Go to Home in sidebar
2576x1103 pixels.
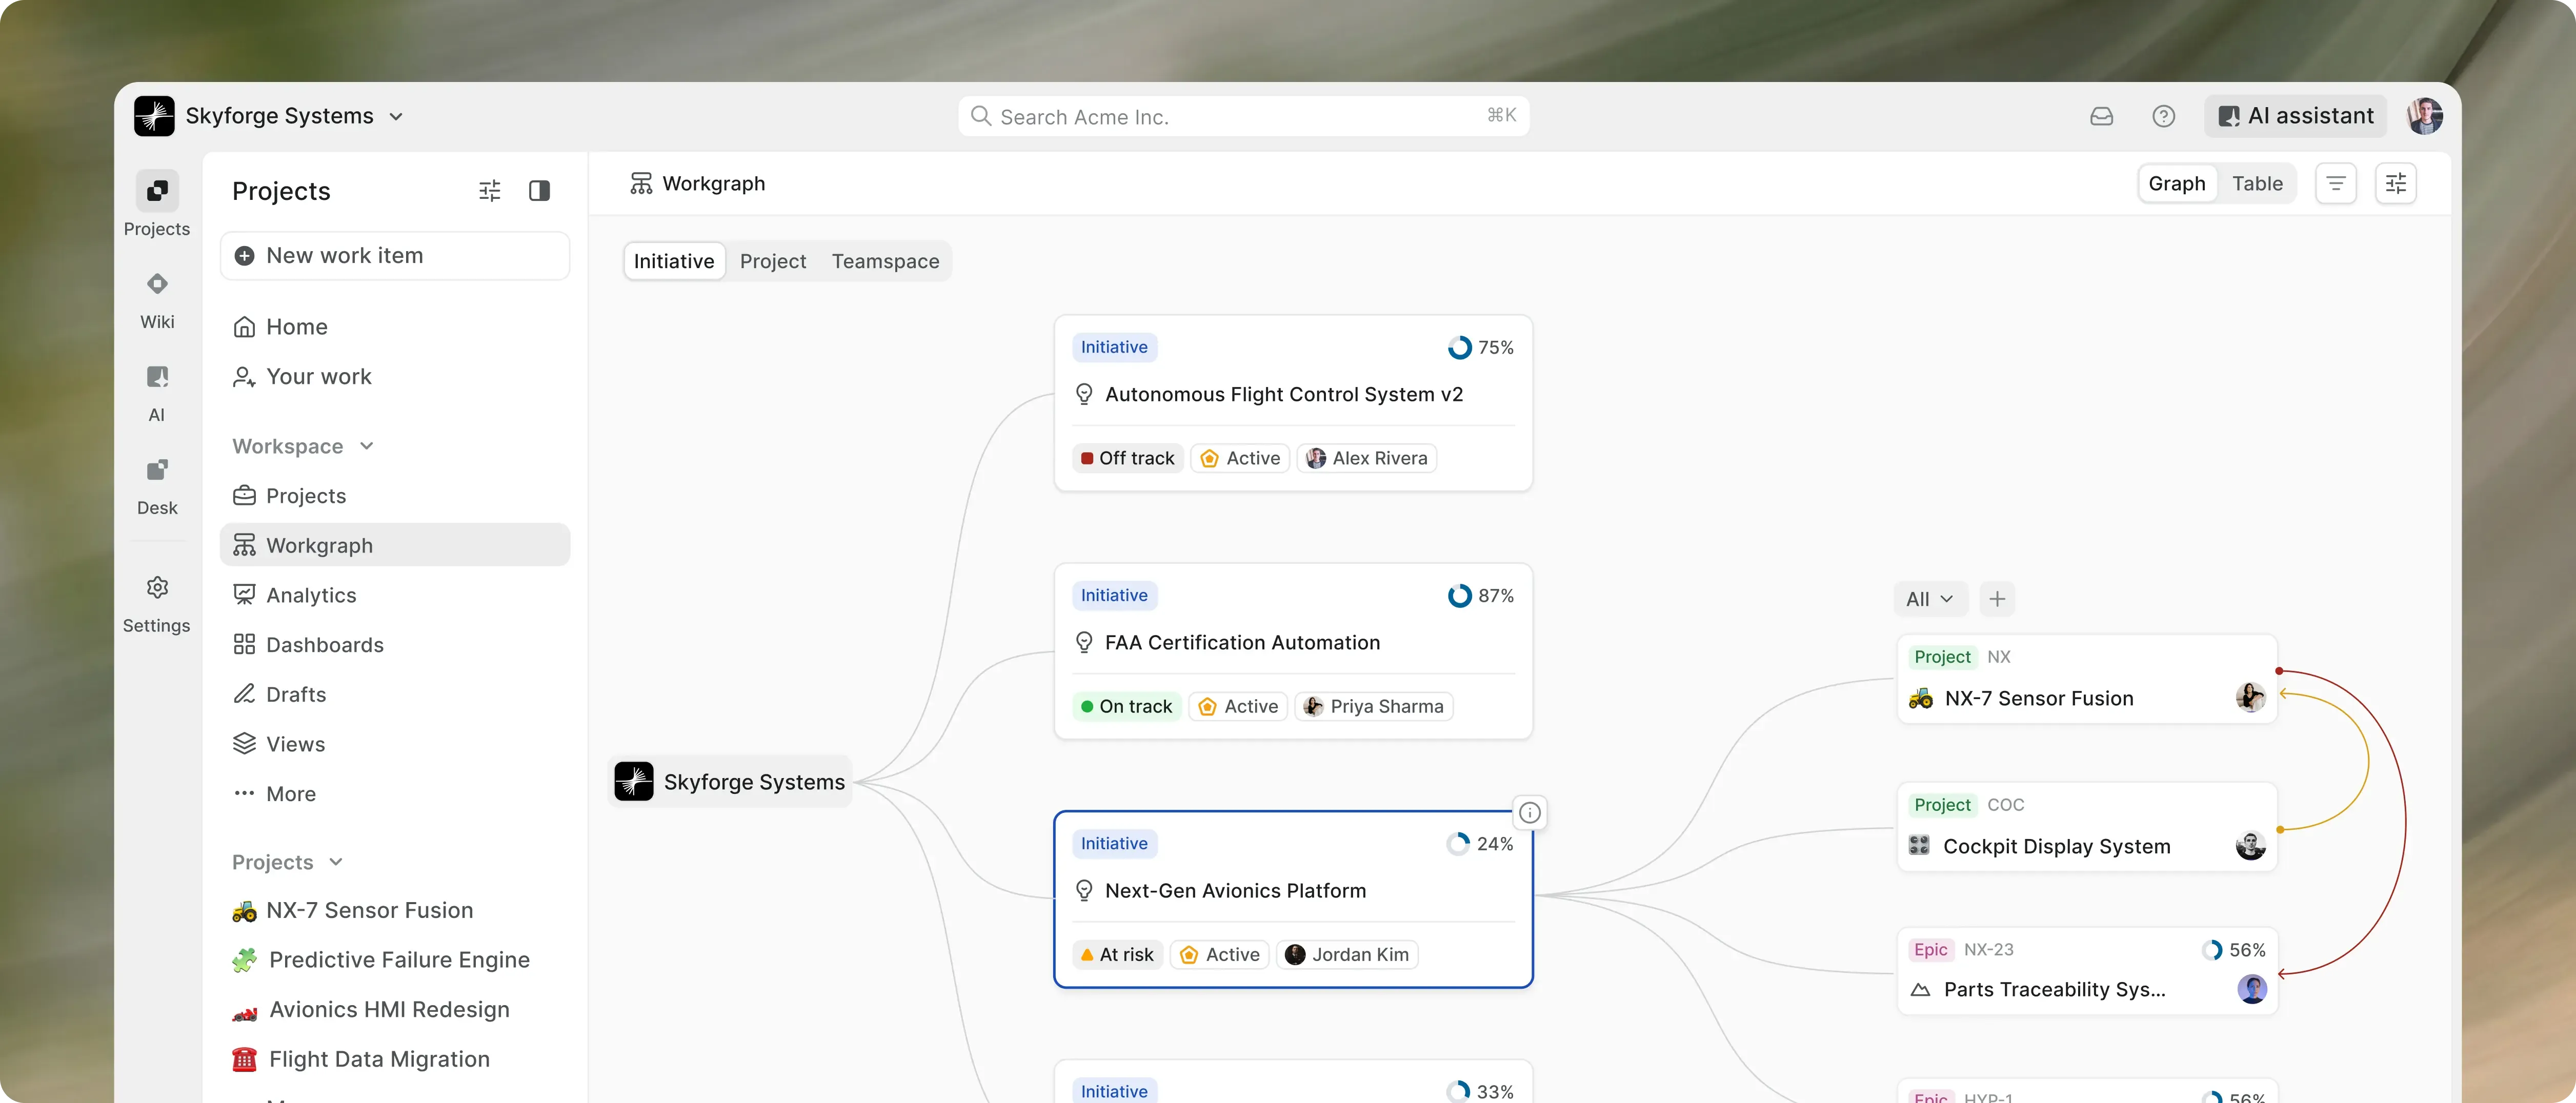click(395, 327)
